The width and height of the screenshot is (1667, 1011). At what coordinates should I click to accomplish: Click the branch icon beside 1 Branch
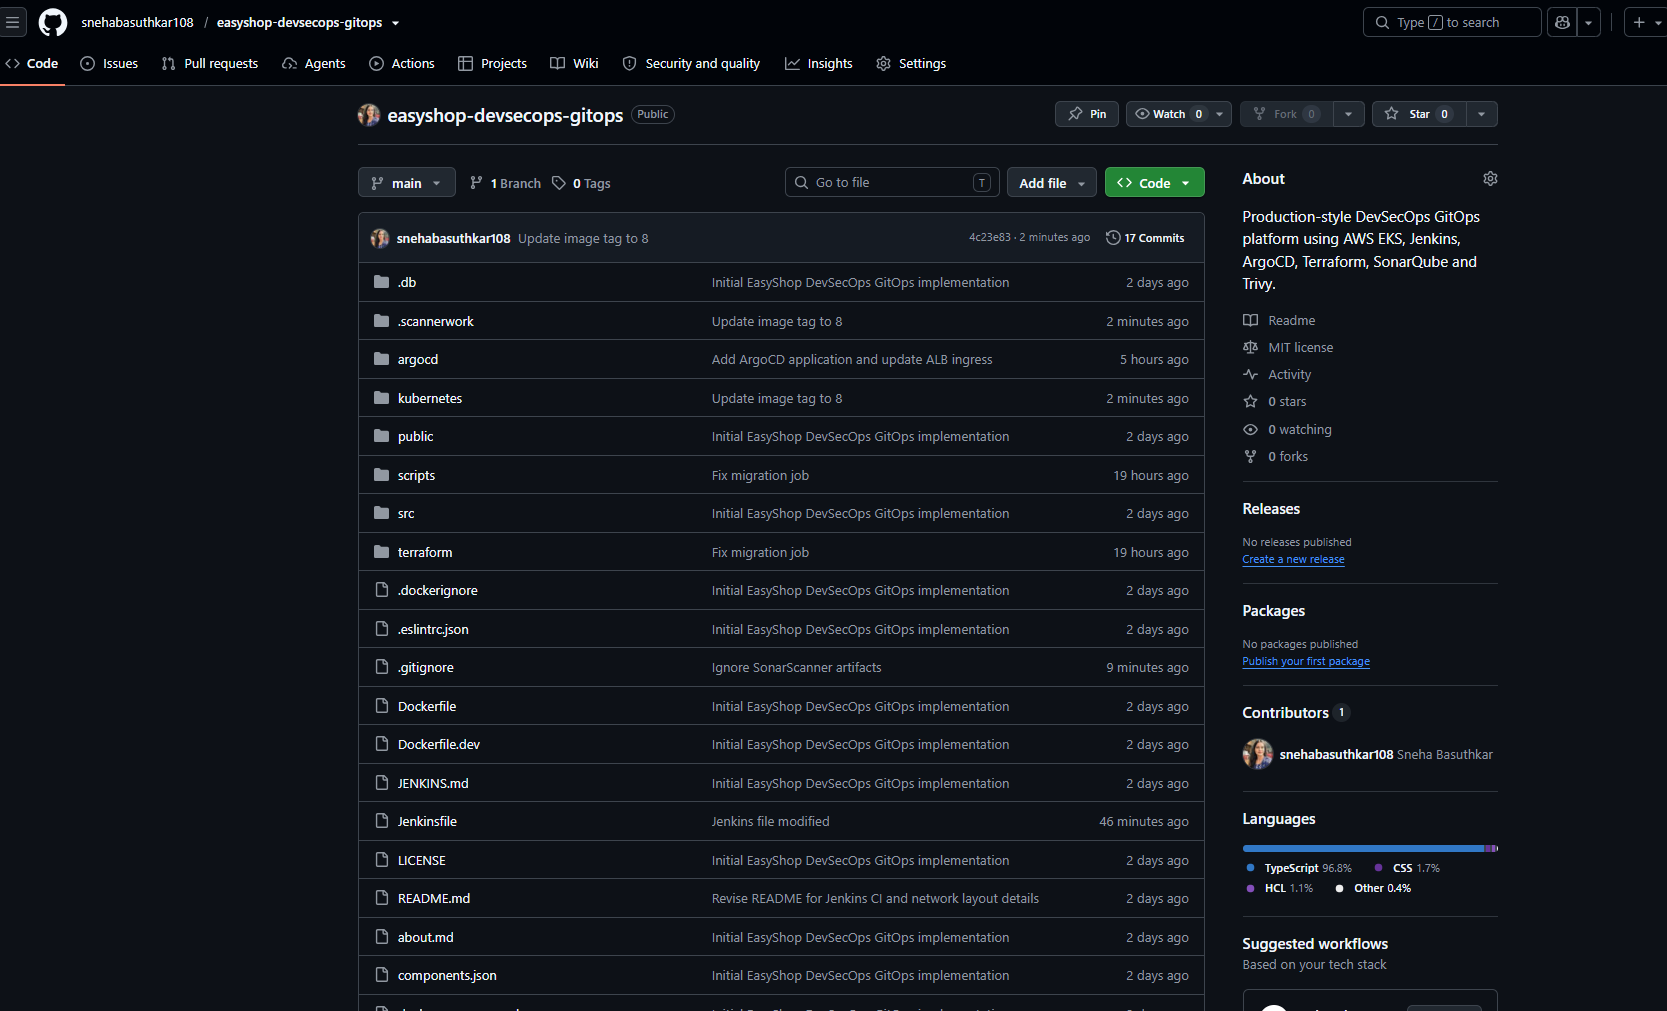tap(476, 183)
